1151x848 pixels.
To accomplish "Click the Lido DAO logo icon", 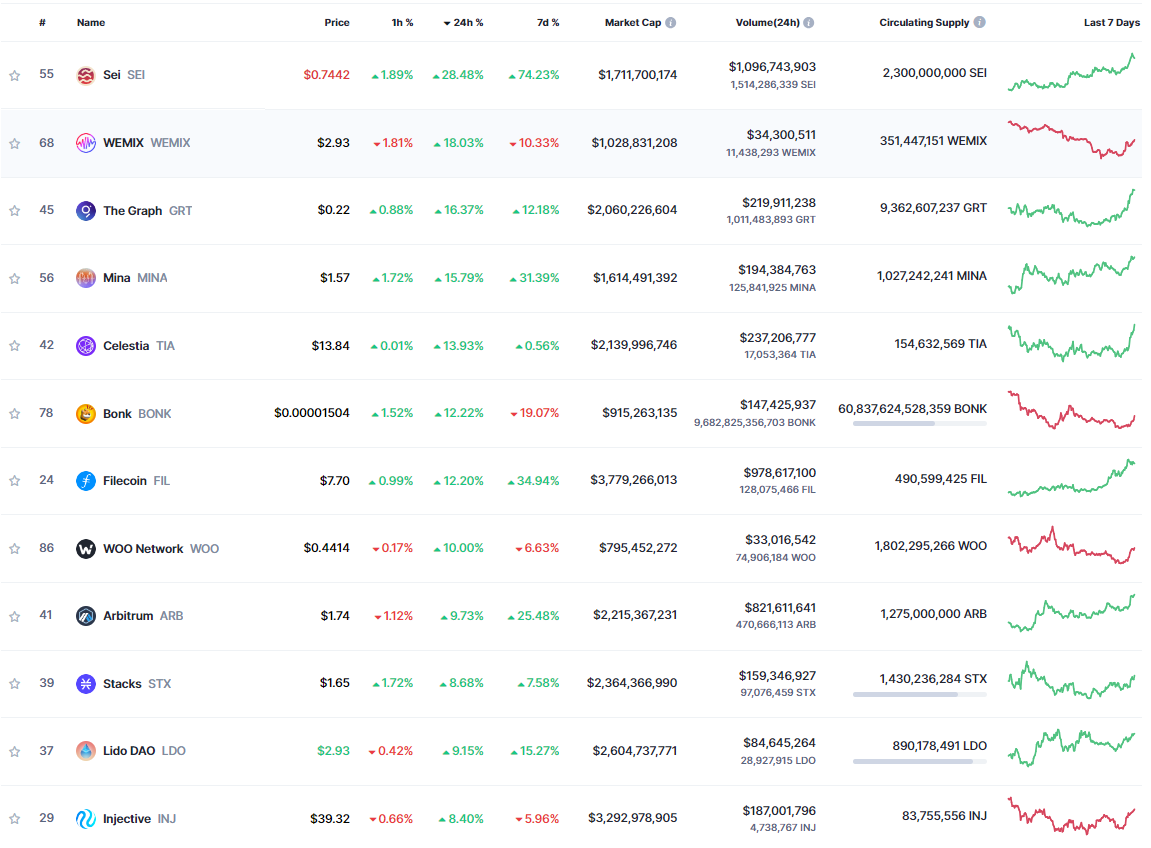I will (x=86, y=751).
